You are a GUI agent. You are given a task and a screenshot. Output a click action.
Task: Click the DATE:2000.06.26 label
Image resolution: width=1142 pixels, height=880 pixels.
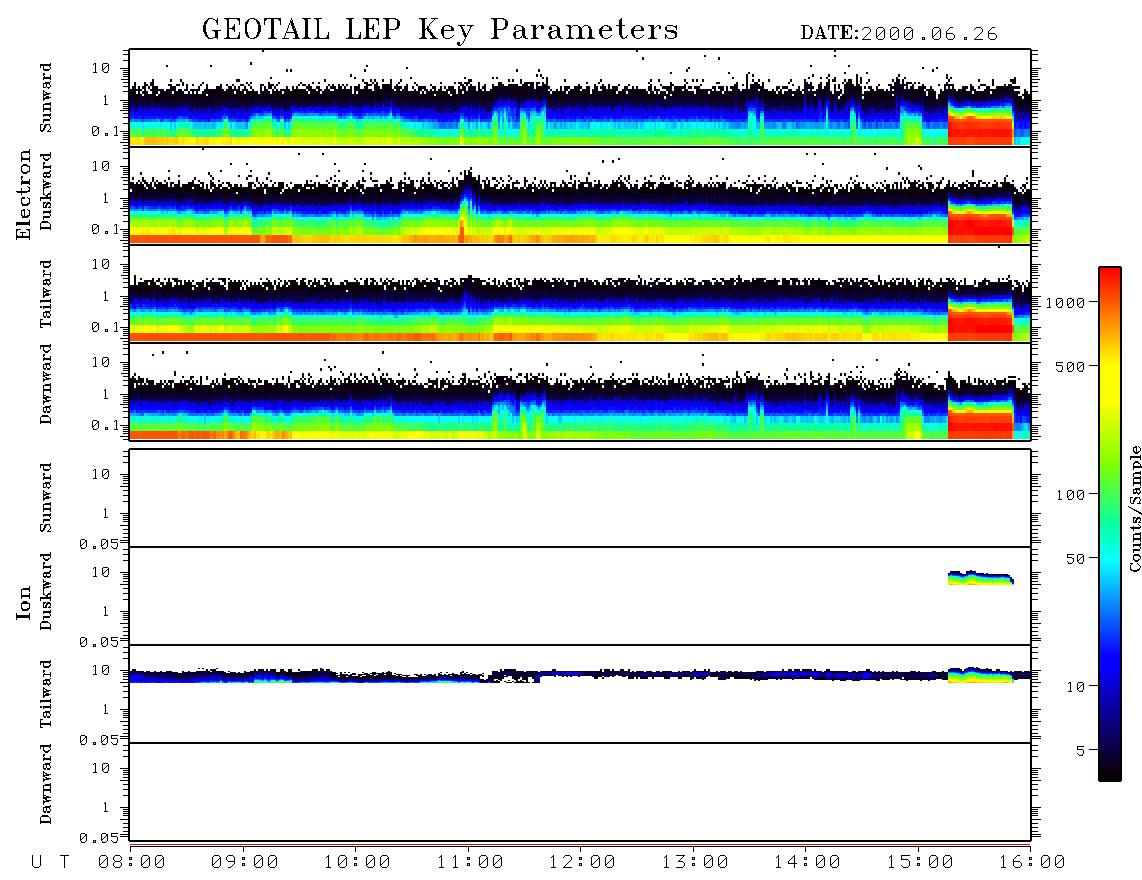899,34
